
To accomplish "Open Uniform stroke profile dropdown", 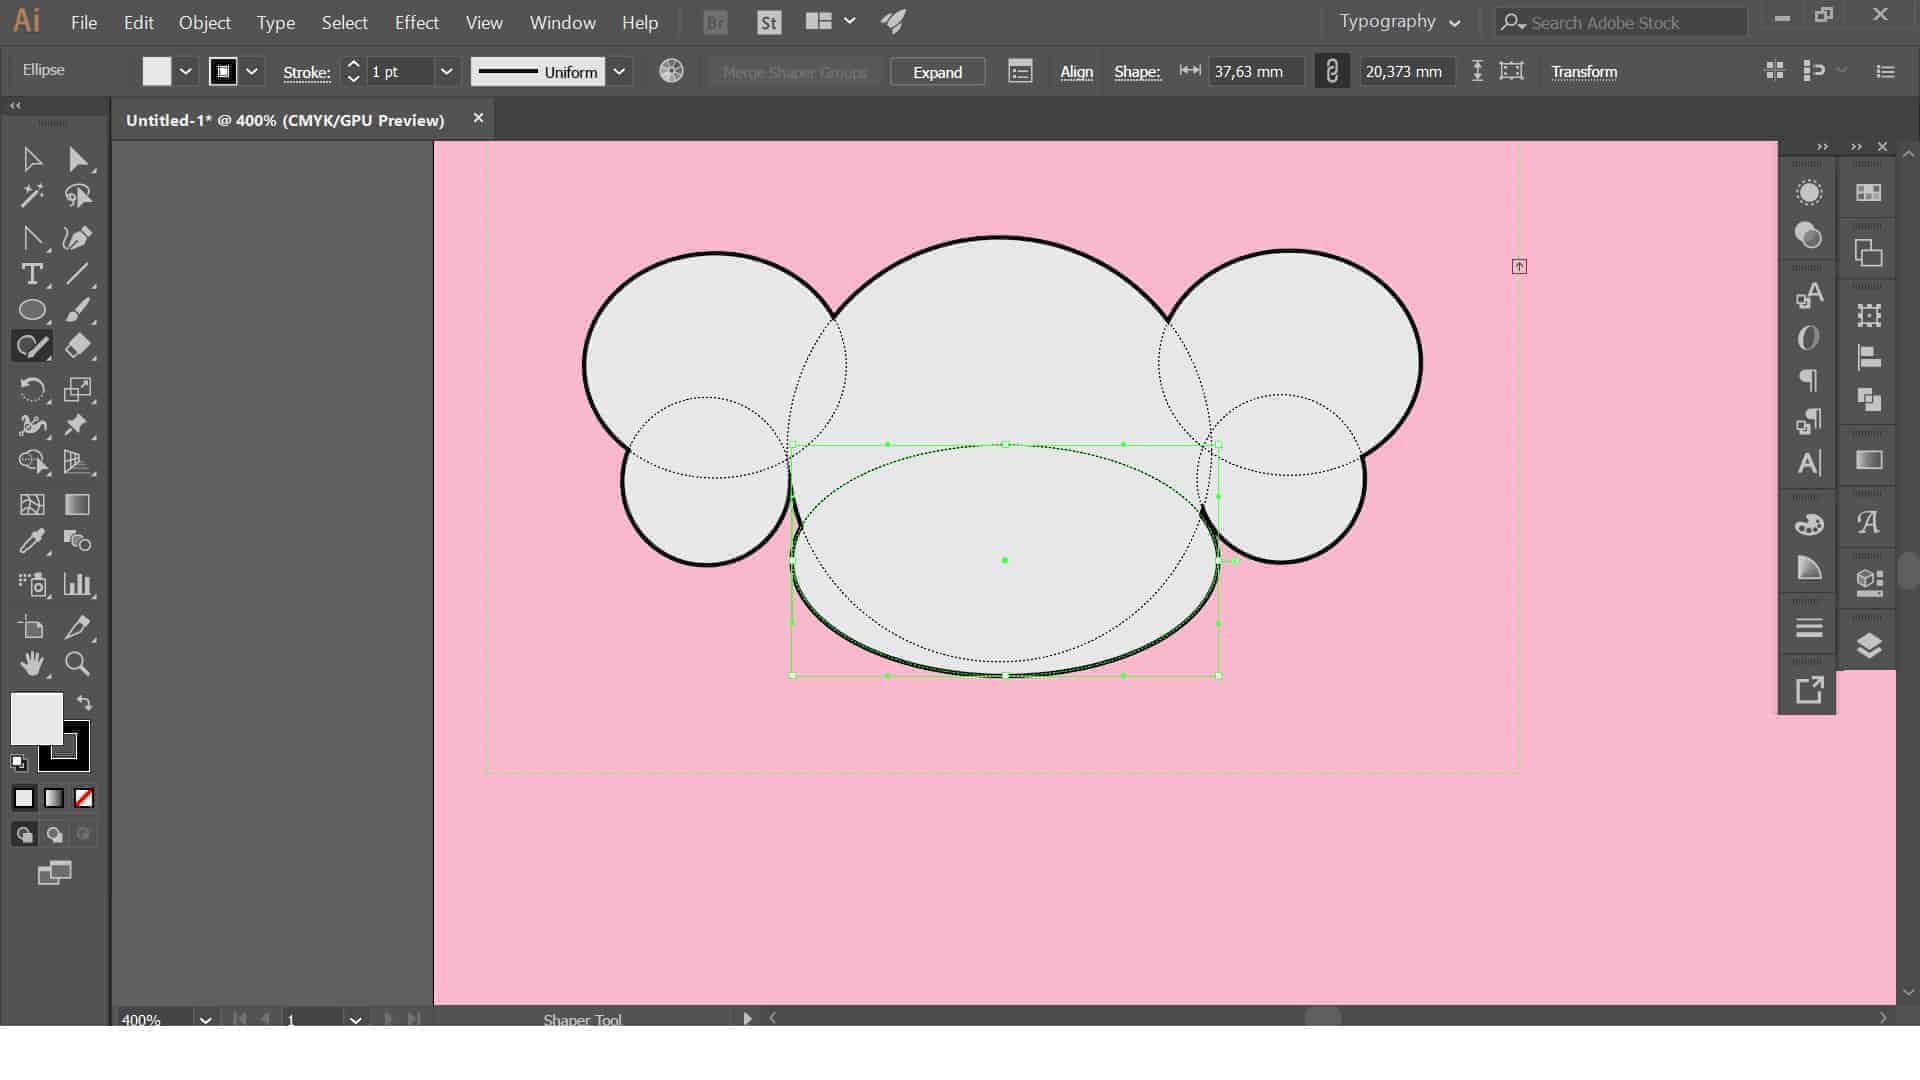I will tap(620, 71).
